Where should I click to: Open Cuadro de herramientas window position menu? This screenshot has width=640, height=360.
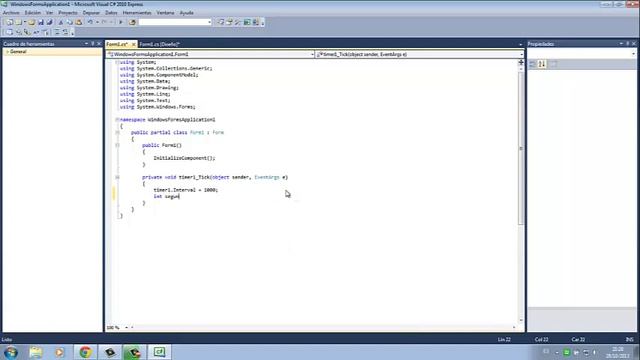pyautogui.click(x=86, y=44)
